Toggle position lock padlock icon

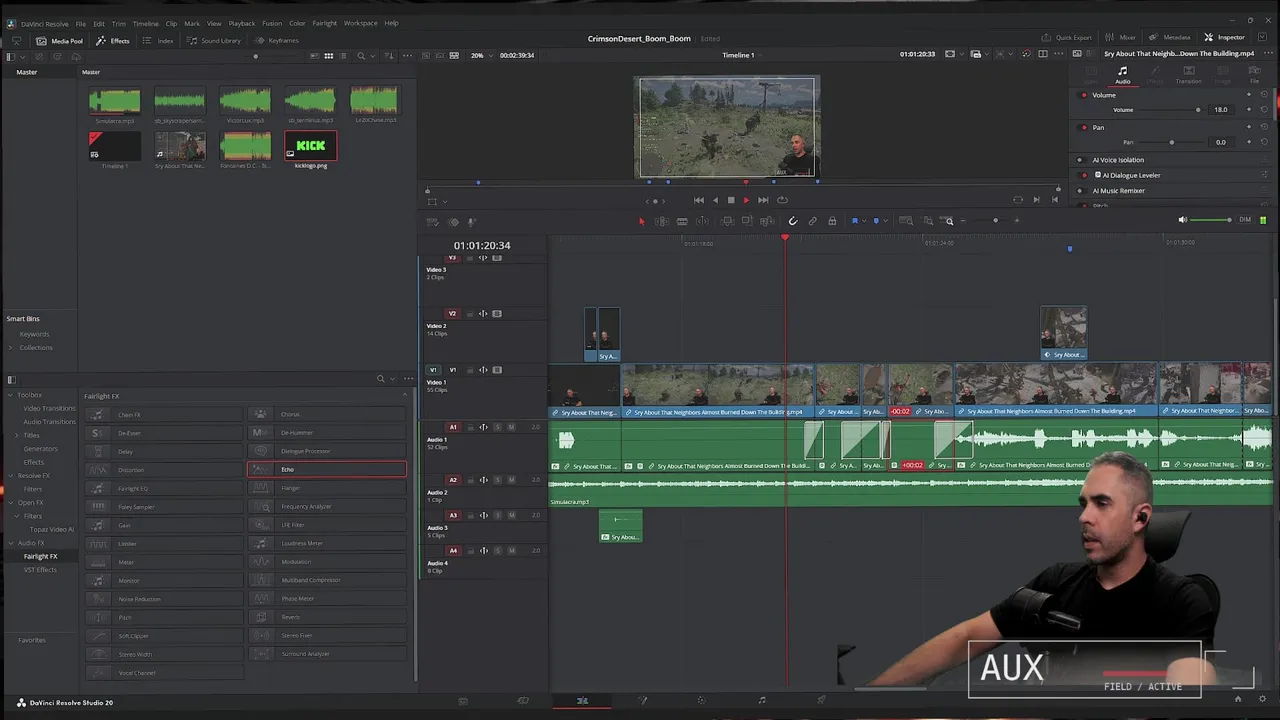coord(832,221)
